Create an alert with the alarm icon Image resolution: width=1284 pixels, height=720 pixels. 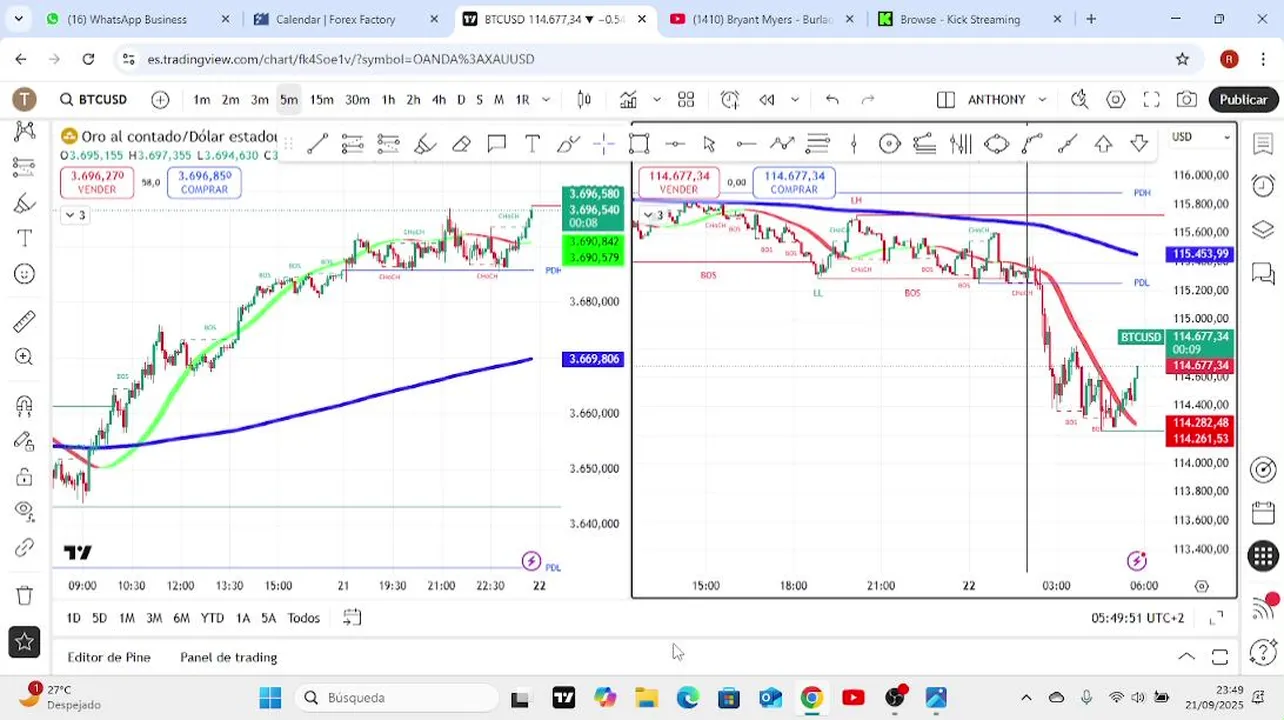pos(730,100)
